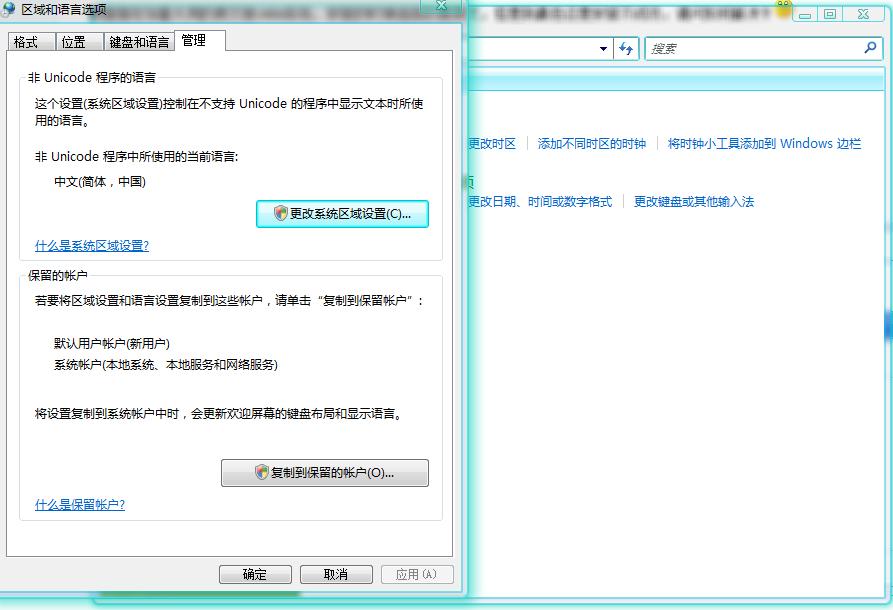Click 复制到保留的帐户(O)... button
The image size is (893, 610).
click(x=325, y=473)
